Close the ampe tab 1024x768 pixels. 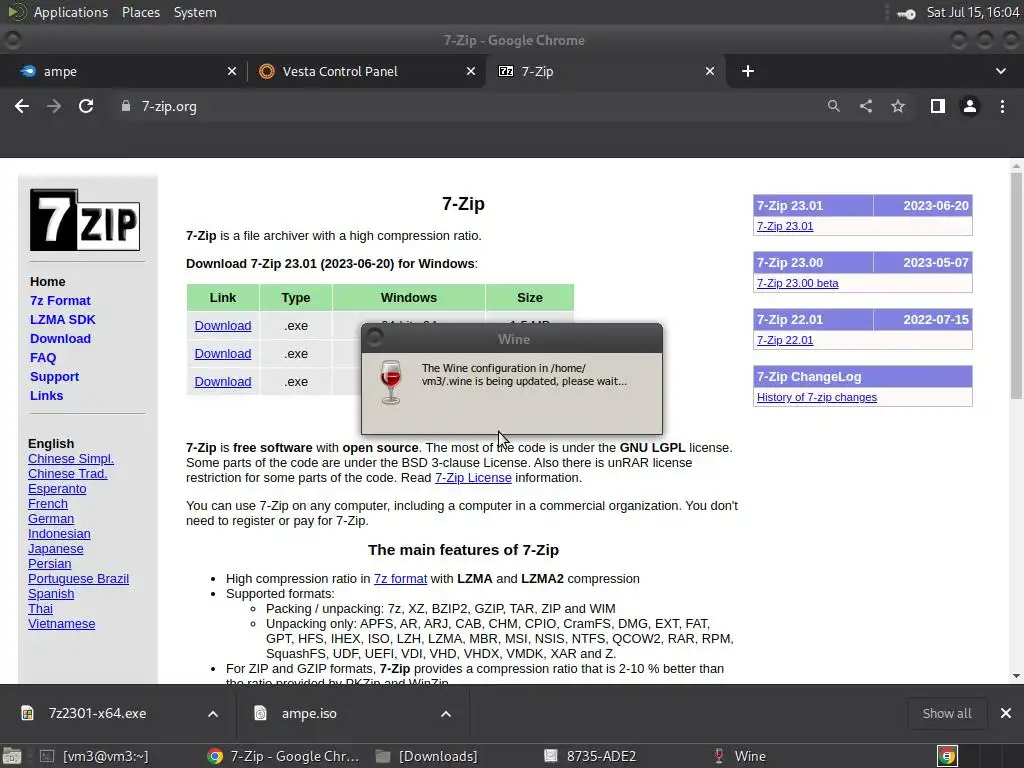click(232, 71)
